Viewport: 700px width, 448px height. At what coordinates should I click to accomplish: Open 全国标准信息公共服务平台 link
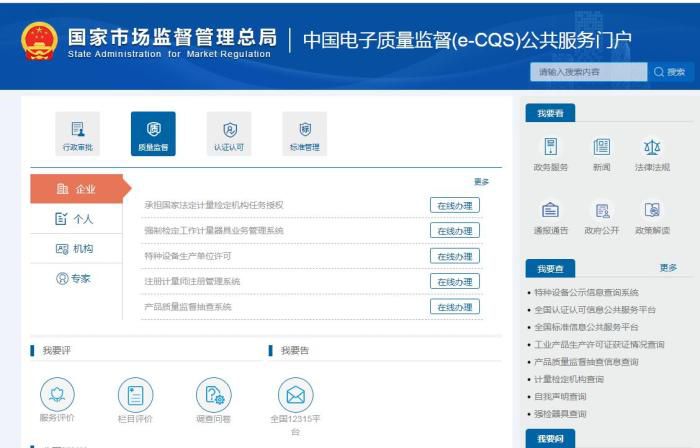point(586,327)
